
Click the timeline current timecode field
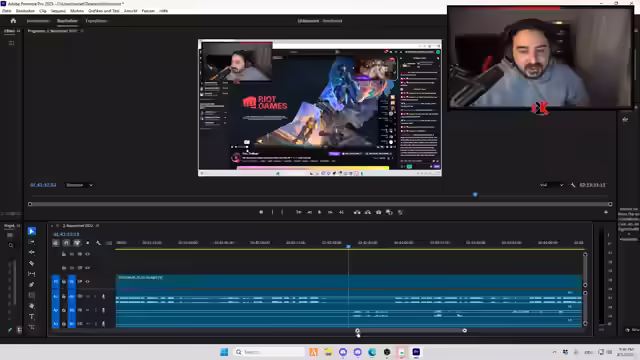coord(67,234)
